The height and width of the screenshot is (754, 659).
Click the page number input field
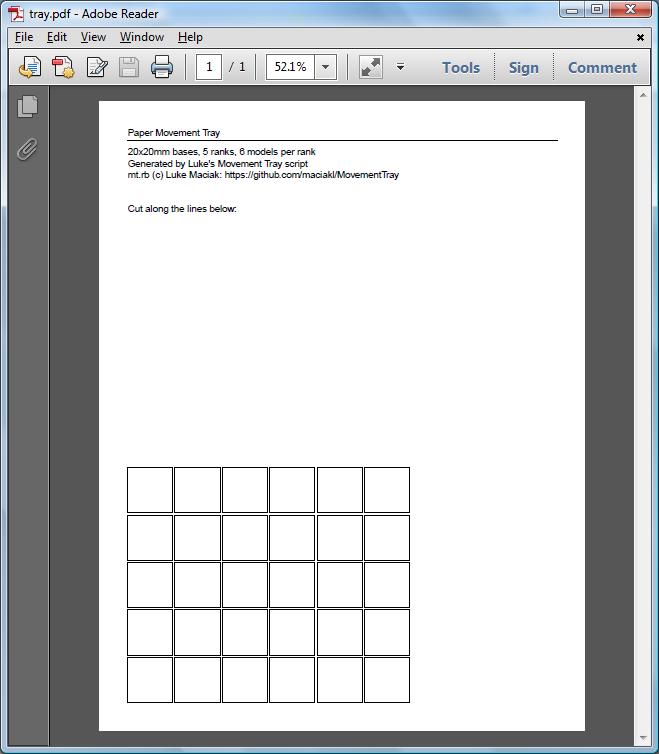209,68
